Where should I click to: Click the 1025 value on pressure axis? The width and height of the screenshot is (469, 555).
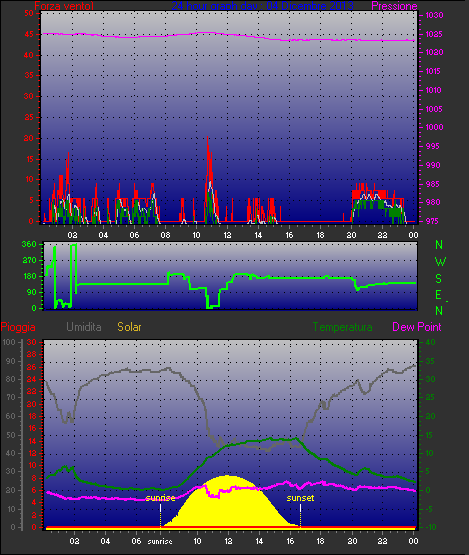(434, 34)
